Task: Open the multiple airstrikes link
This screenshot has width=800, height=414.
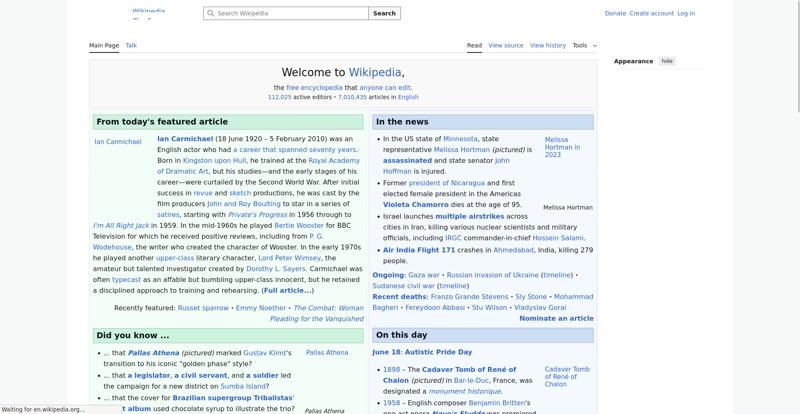Action: 469,216
